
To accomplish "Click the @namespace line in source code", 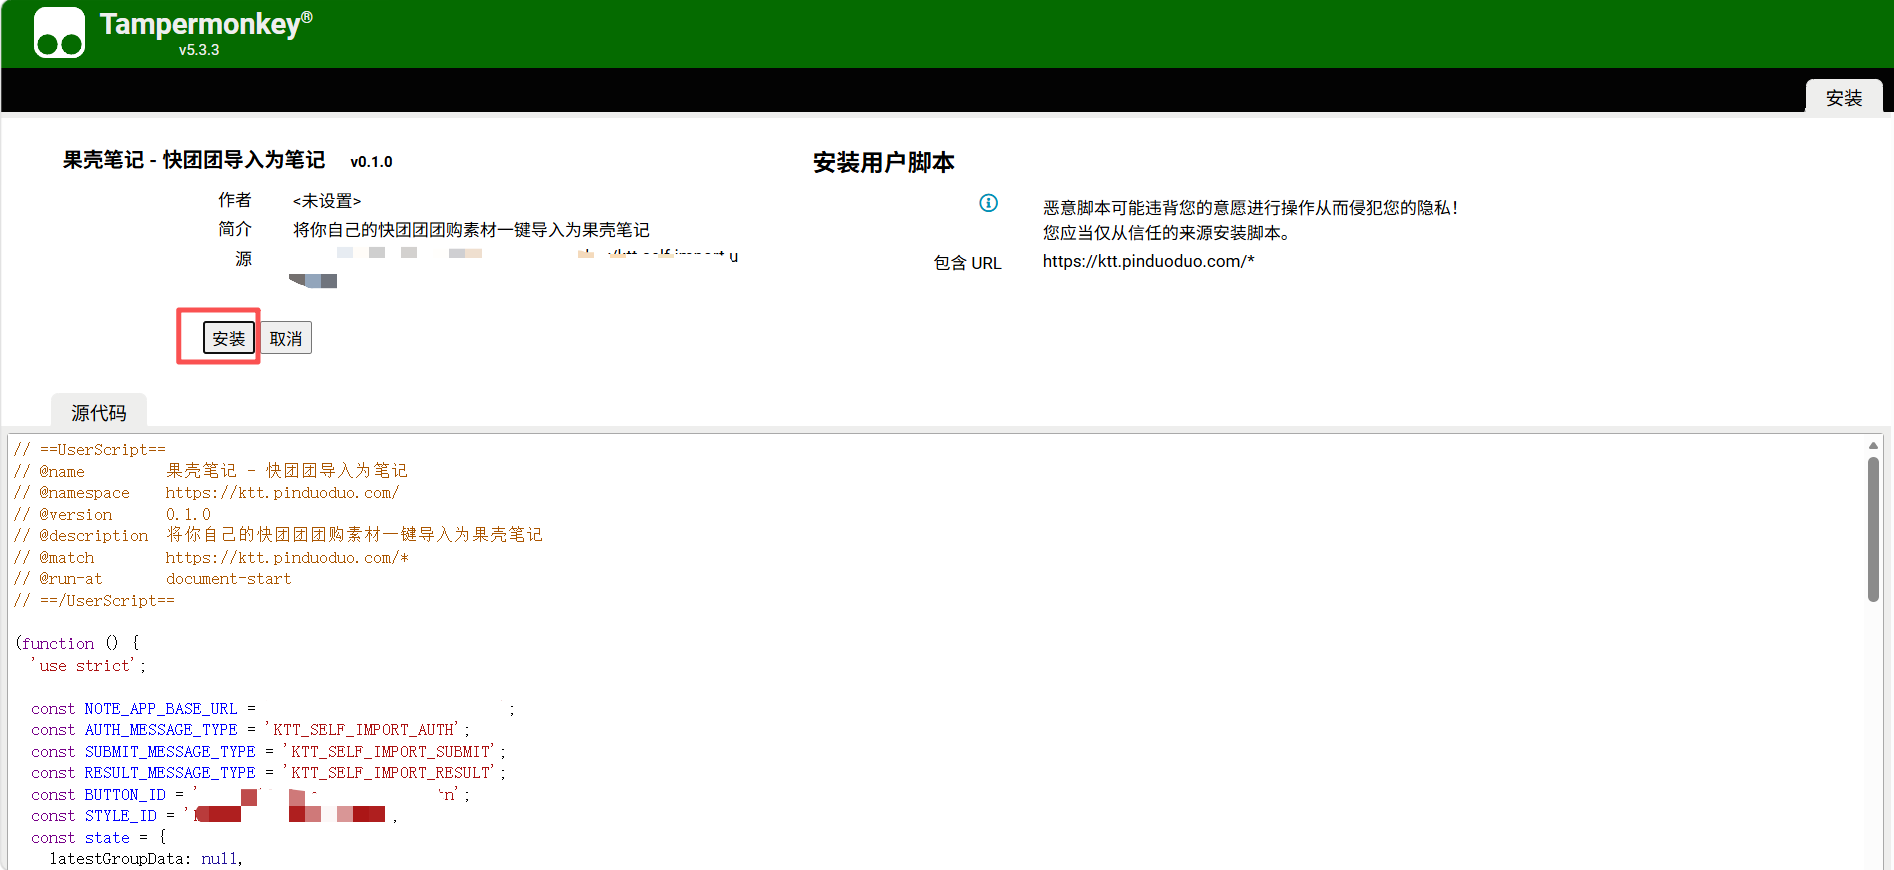I will [206, 492].
